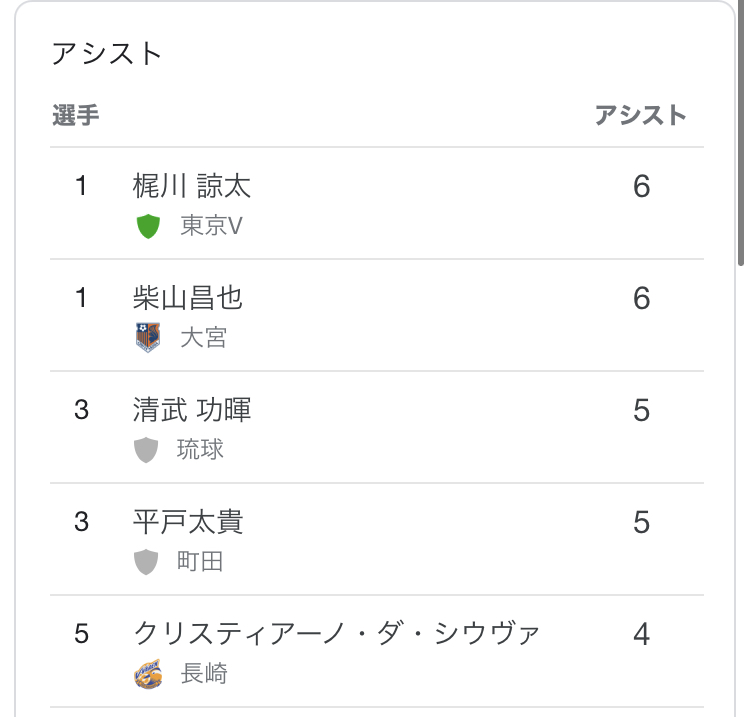
Task: Click the assist count 4 for クリスティアーノ
Action: click(641, 634)
